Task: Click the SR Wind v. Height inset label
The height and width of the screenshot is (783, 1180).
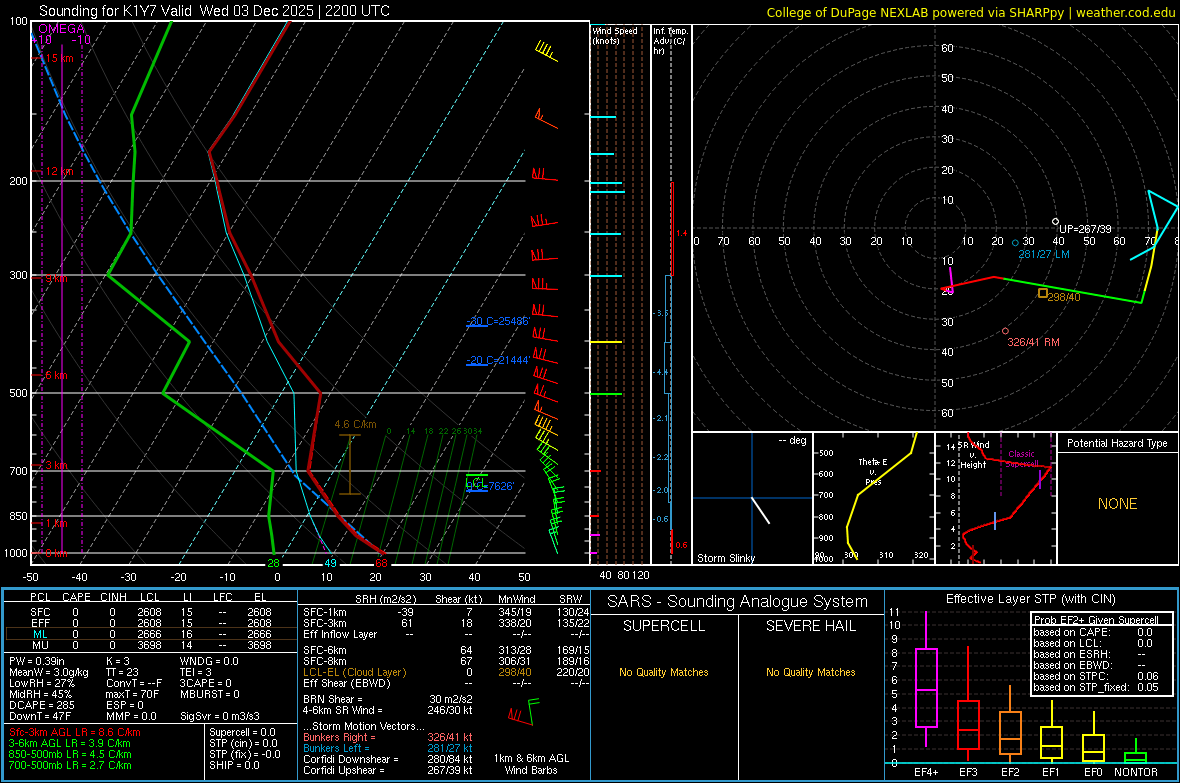Action: [974, 455]
